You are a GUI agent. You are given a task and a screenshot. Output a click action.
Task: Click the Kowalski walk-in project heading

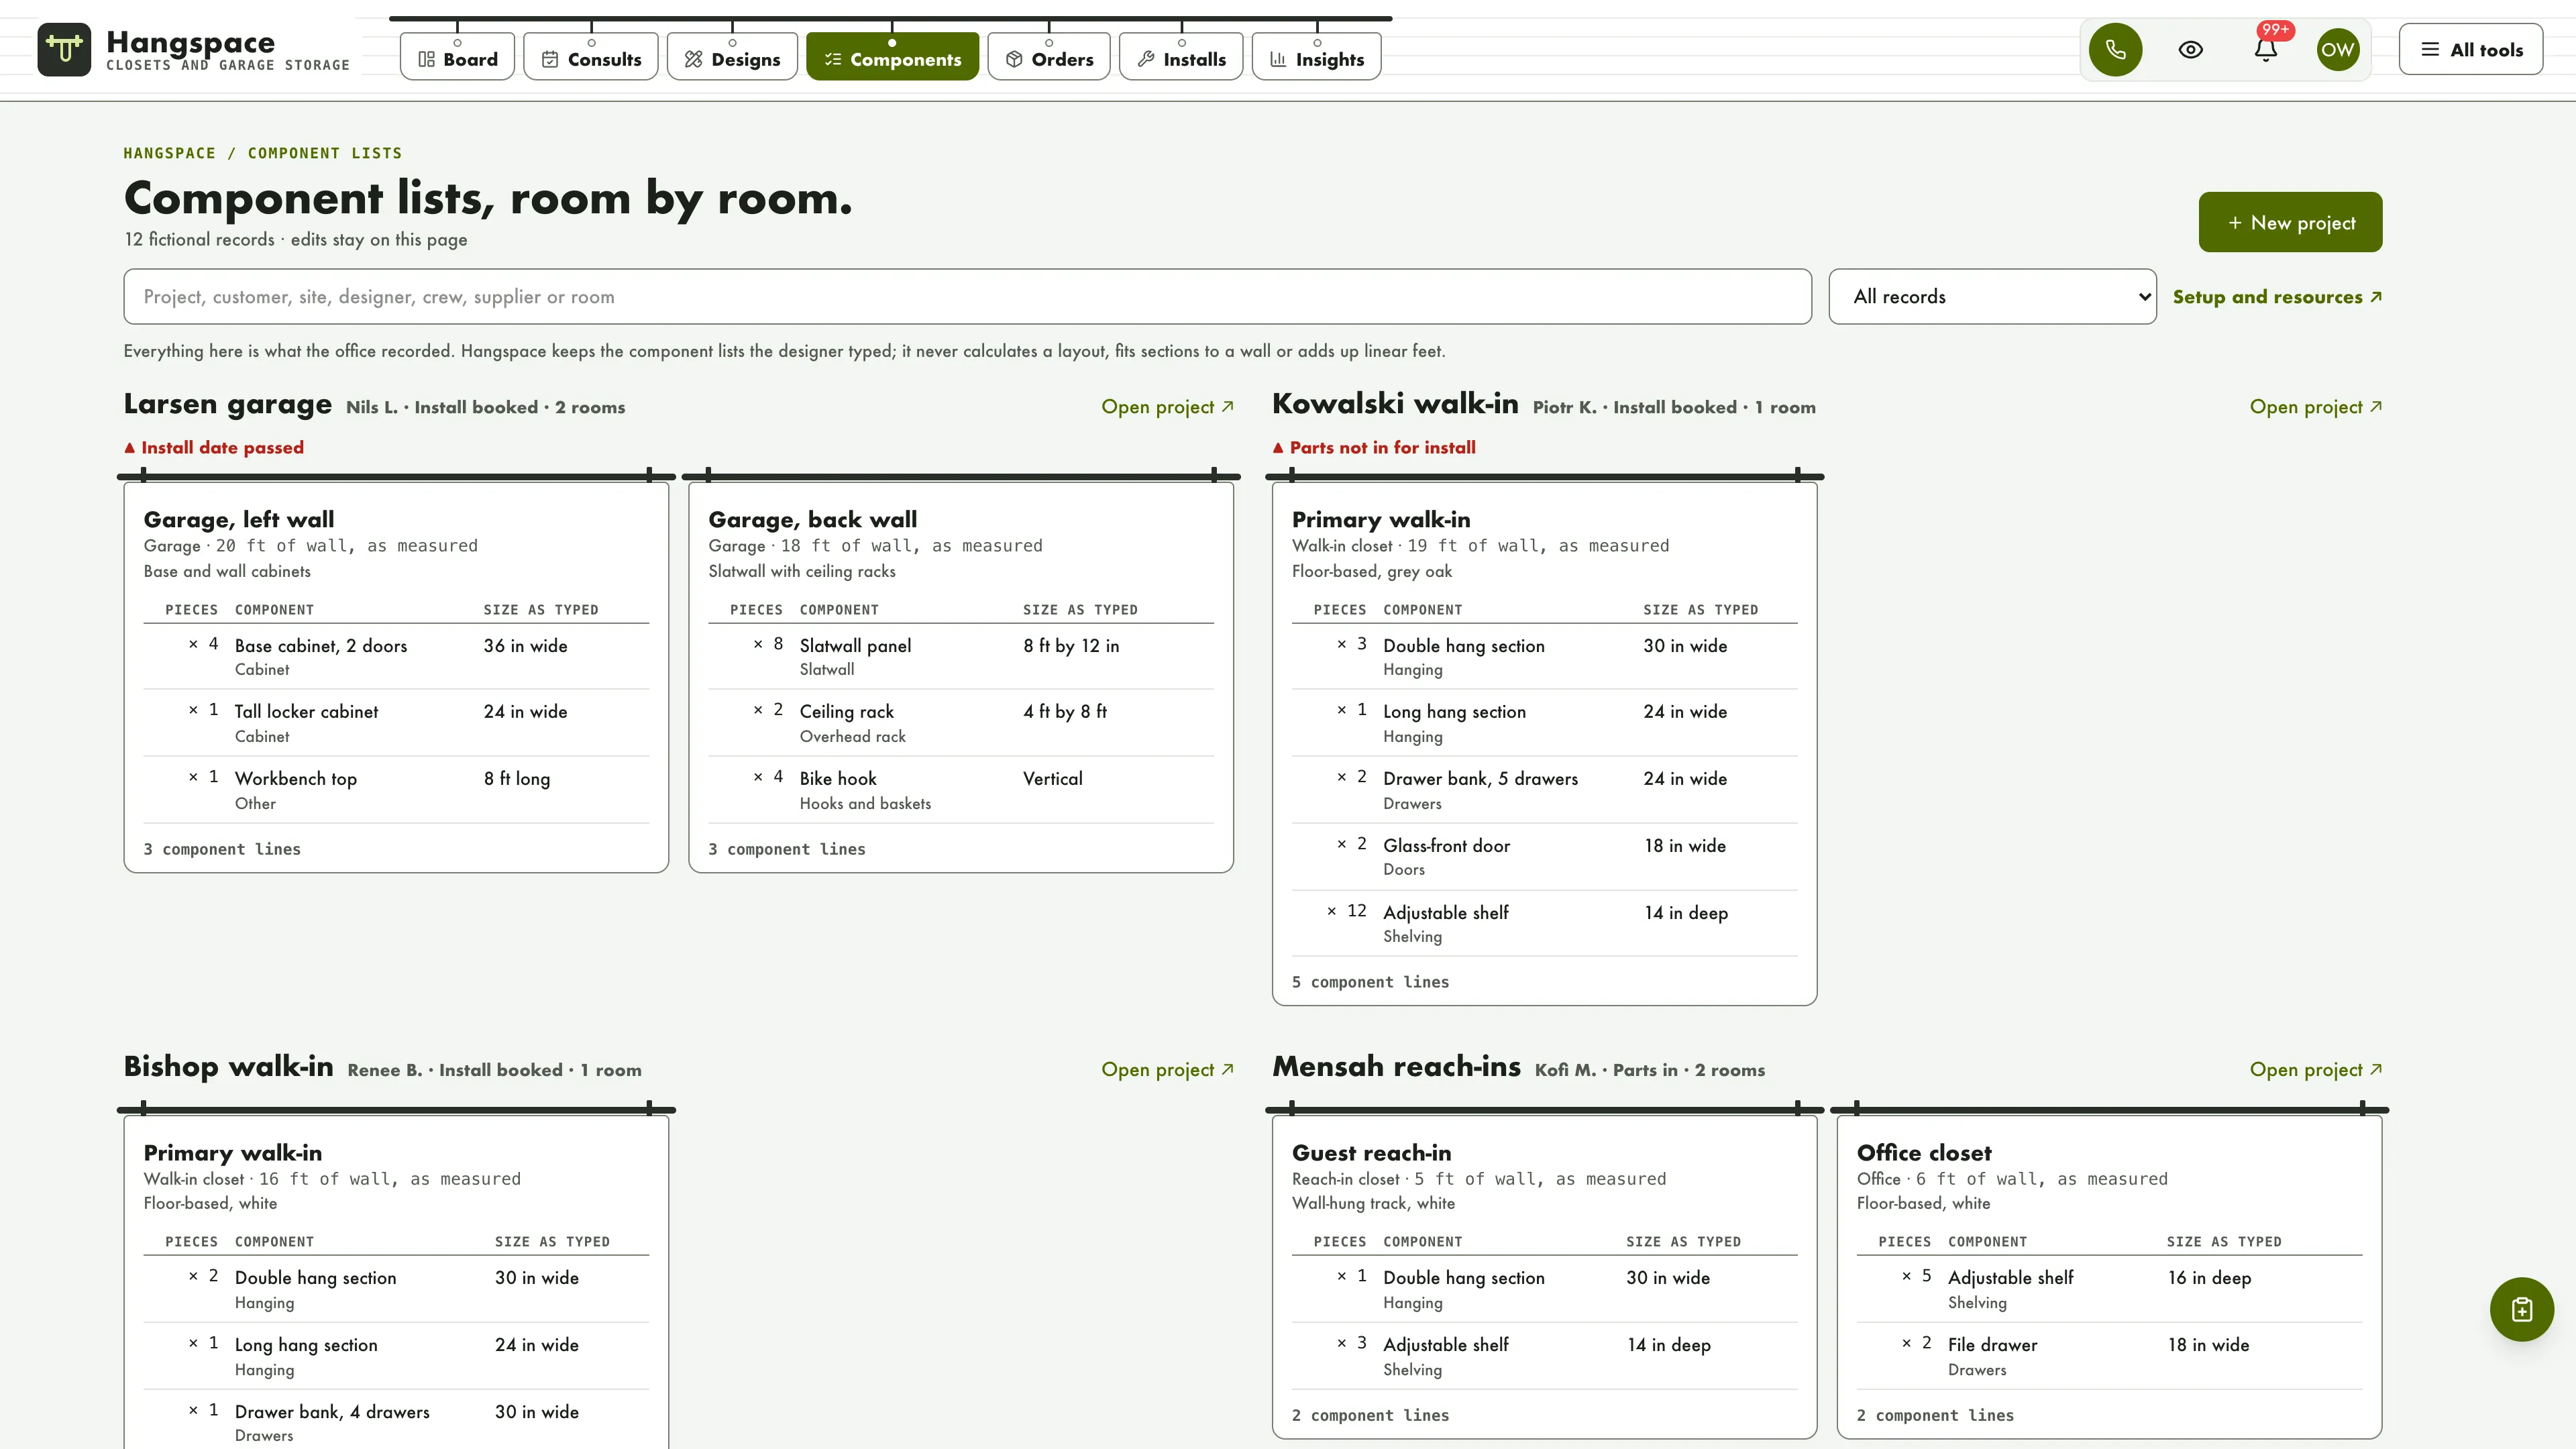coord(1395,404)
